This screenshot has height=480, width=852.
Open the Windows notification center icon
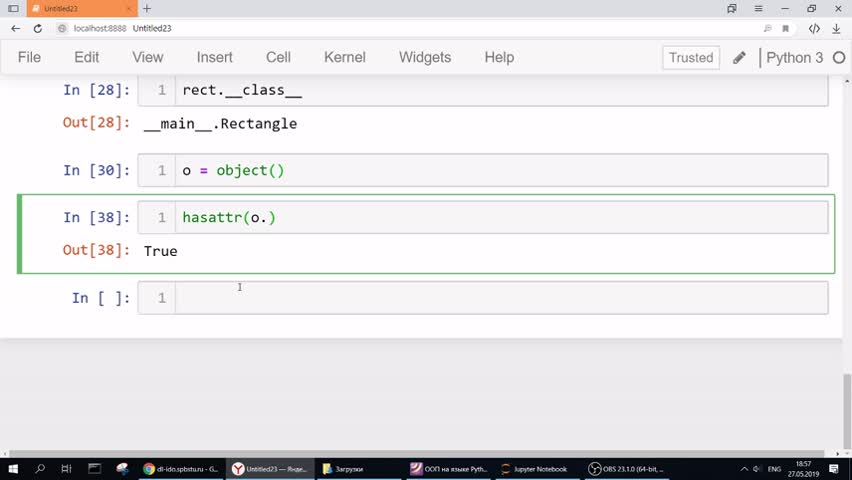834,469
